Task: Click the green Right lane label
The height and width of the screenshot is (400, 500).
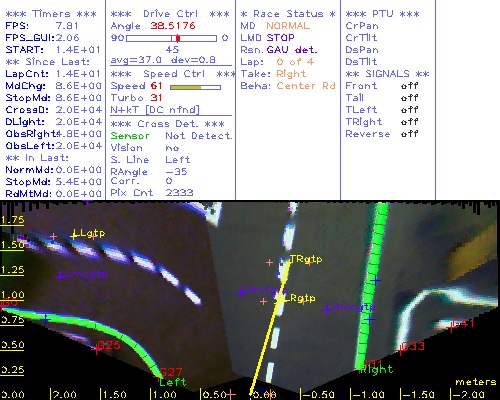Action: [x=377, y=369]
